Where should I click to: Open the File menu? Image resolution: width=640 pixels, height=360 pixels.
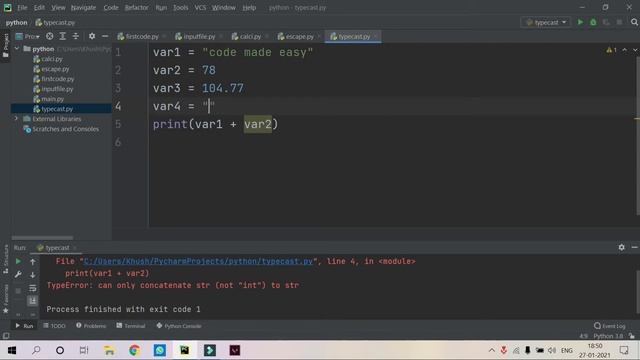pyautogui.click(x=22, y=7)
